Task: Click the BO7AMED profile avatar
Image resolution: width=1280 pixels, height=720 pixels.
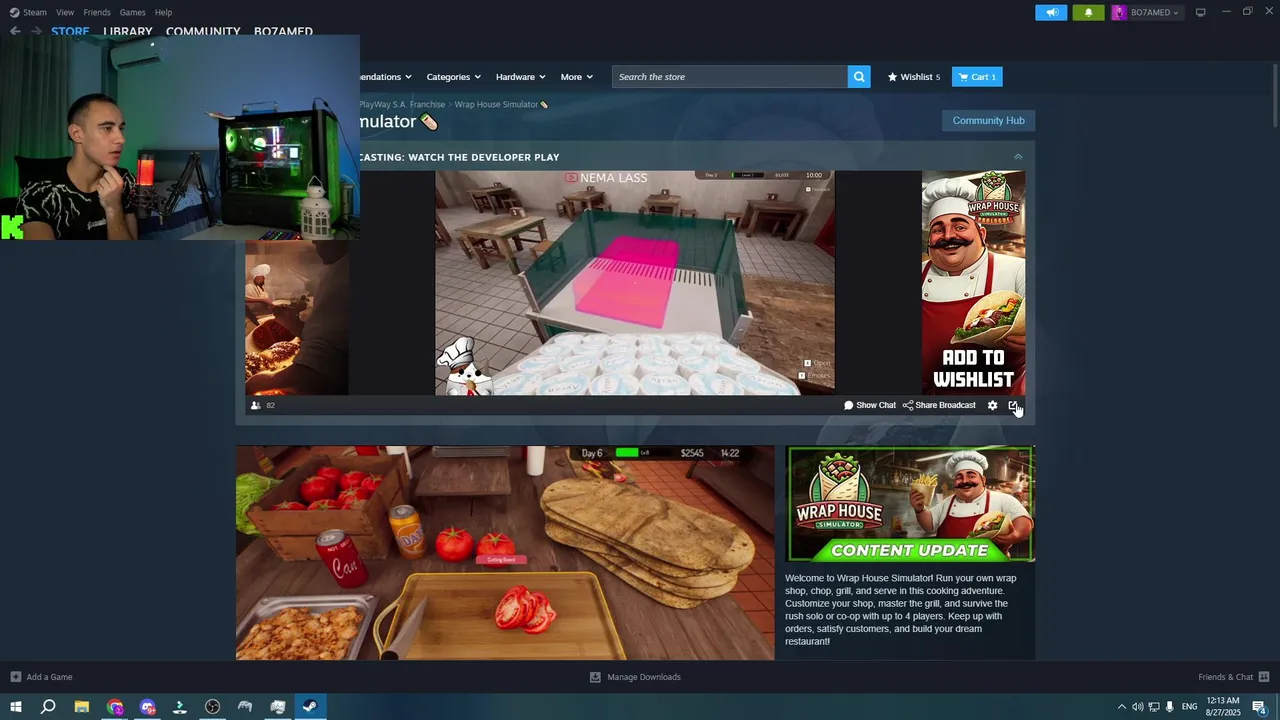Action: click(x=1119, y=12)
